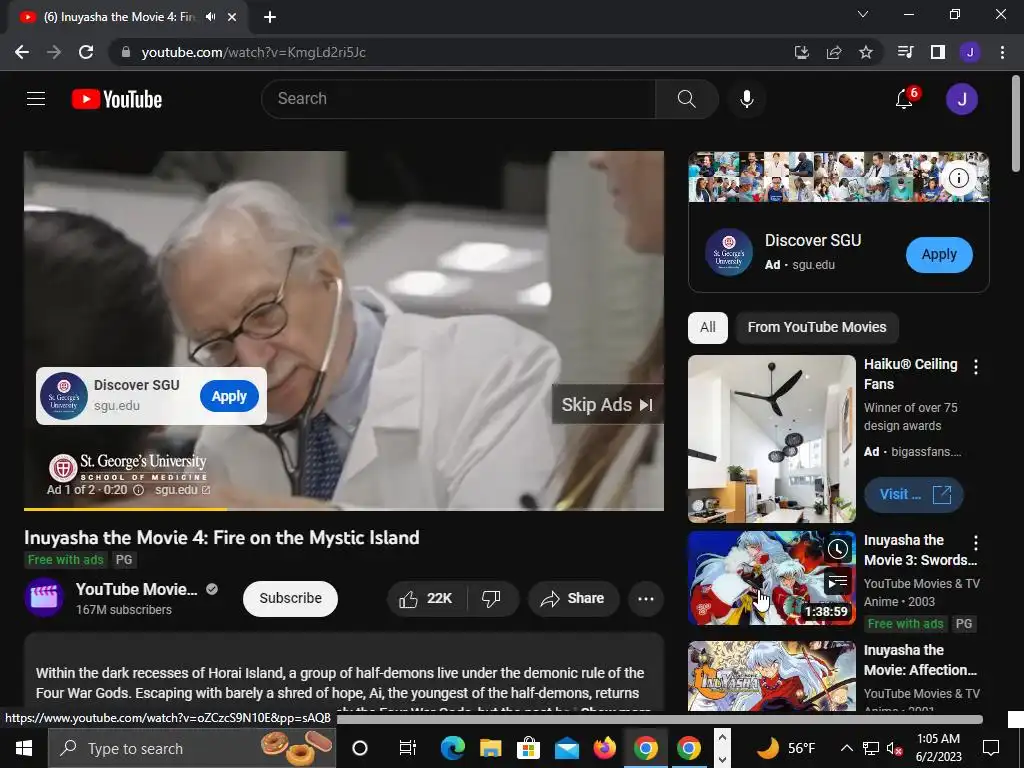Image resolution: width=1024 pixels, height=768 pixels.
Task: Open the YouTube hamburger guide menu
Action: [x=36, y=99]
